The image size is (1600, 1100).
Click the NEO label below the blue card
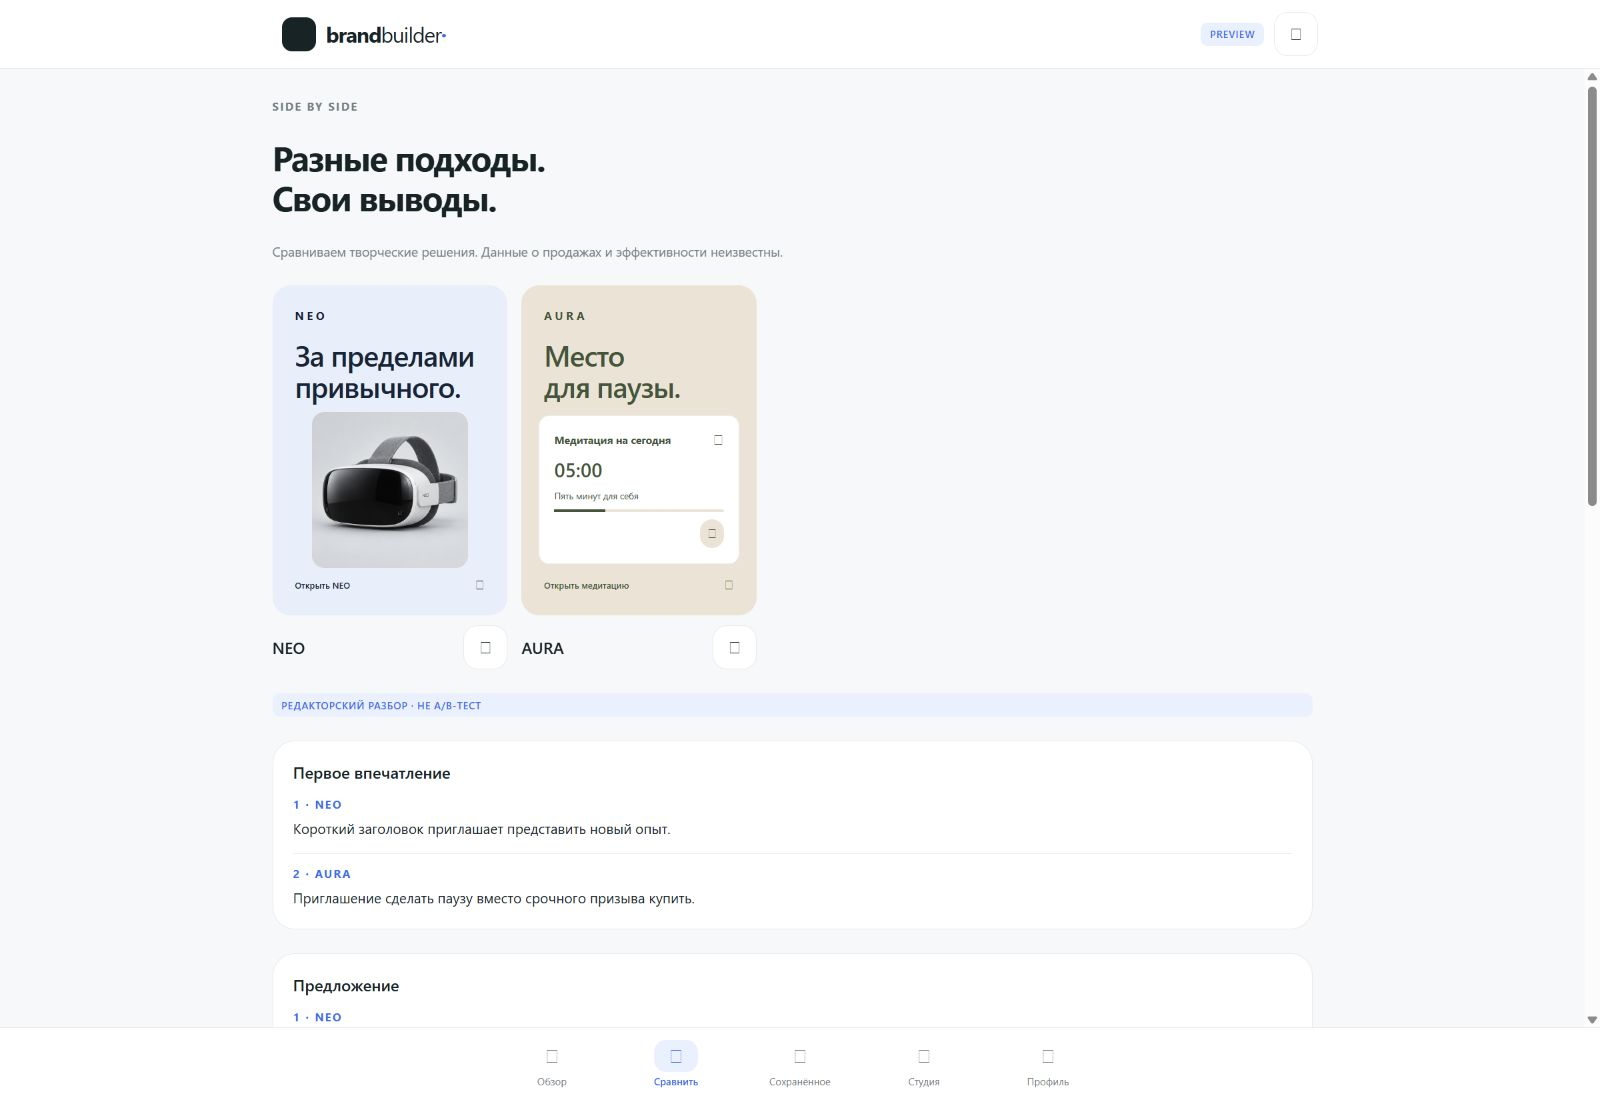289,648
